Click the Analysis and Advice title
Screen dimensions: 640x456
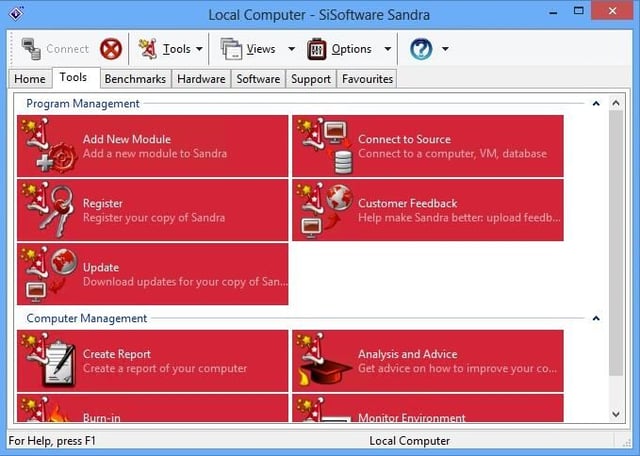pyautogui.click(x=408, y=354)
